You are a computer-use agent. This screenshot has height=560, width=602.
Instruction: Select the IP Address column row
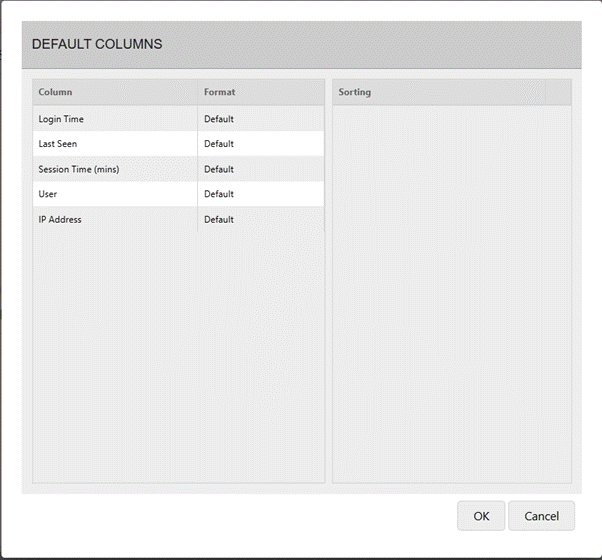pyautogui.click(x=179, y=219)
